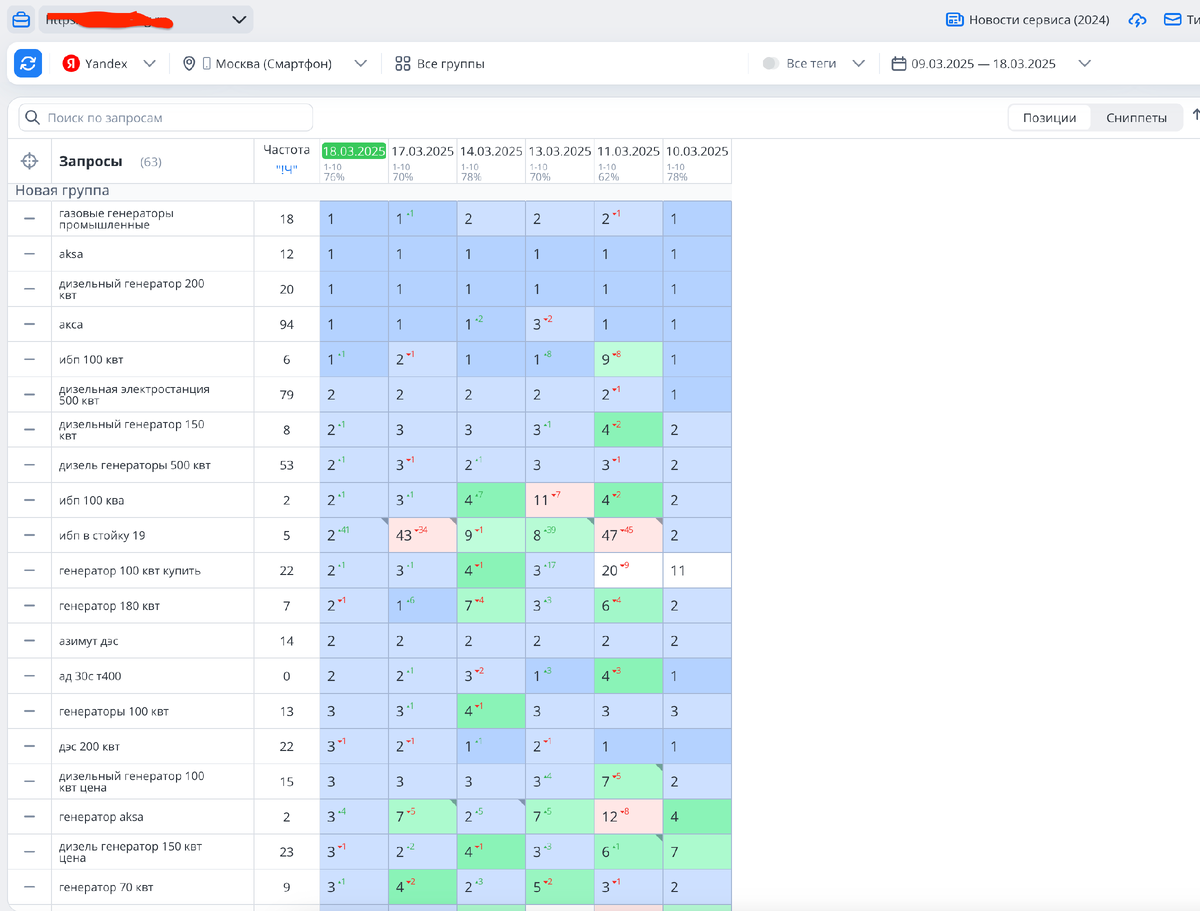Click position 9 cell in ибп 100 квт row

[x=628, y=359]
